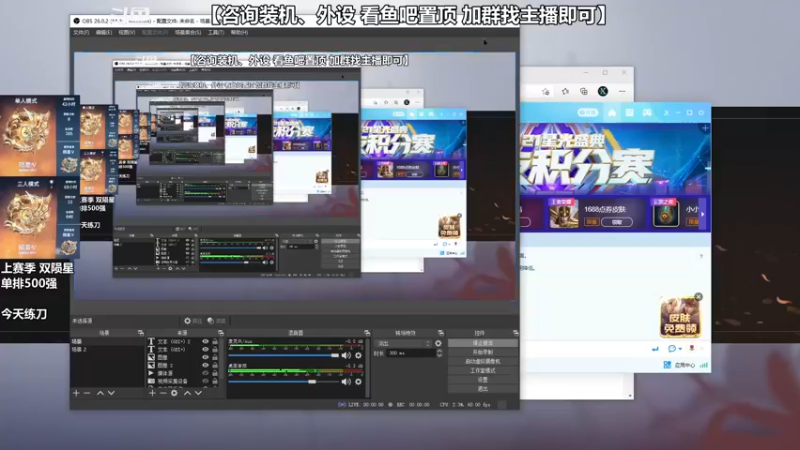Image resolution: width=800 pixels, height=450 pixels.
Task: Open 编辑(E) menu in main OBS window
Action: [104, 32]
